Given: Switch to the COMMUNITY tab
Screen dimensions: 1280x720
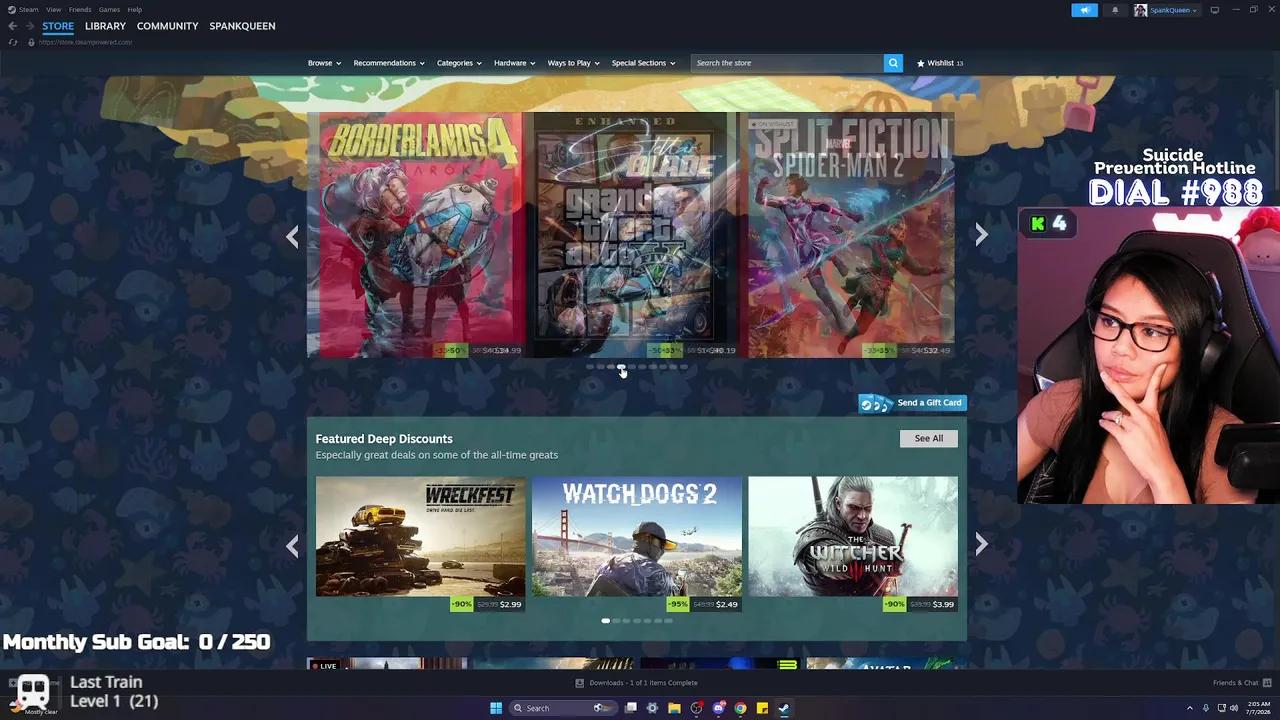Looking at the screenshot, I should (167, 26).
